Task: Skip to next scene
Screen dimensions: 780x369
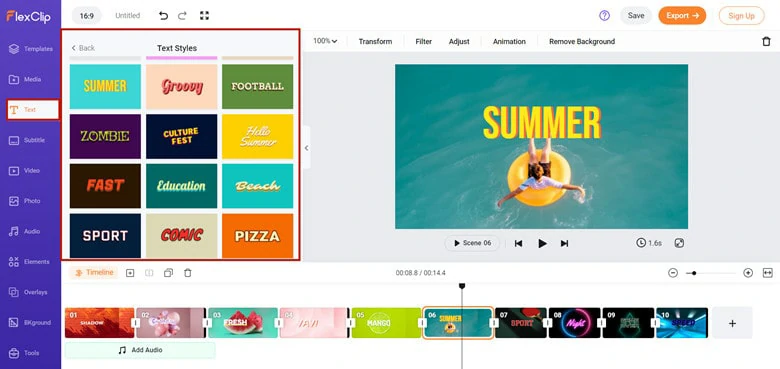Action: coord(564,243)
